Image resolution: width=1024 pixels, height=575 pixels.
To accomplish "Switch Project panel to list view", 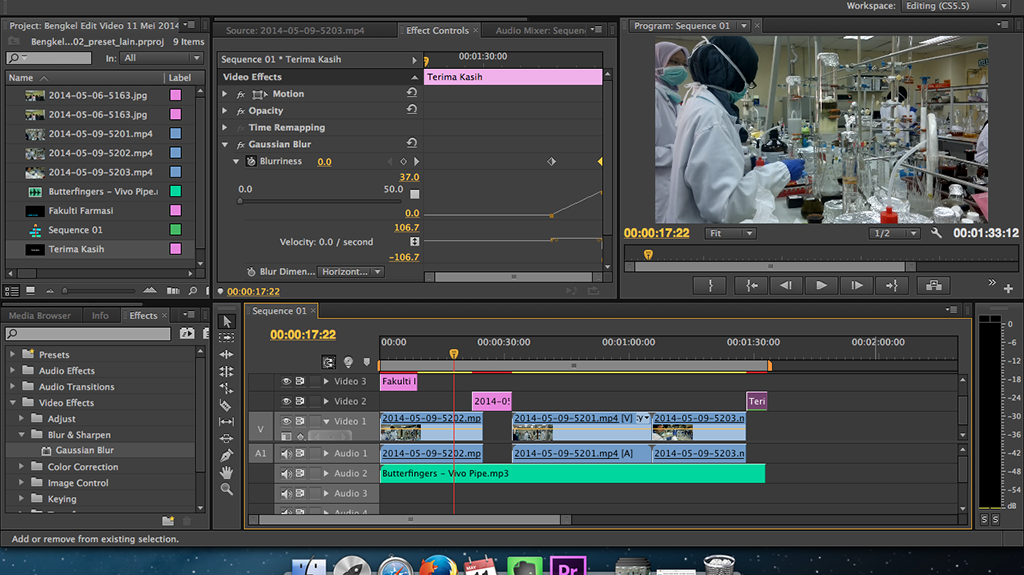I will tap(12, 291).
